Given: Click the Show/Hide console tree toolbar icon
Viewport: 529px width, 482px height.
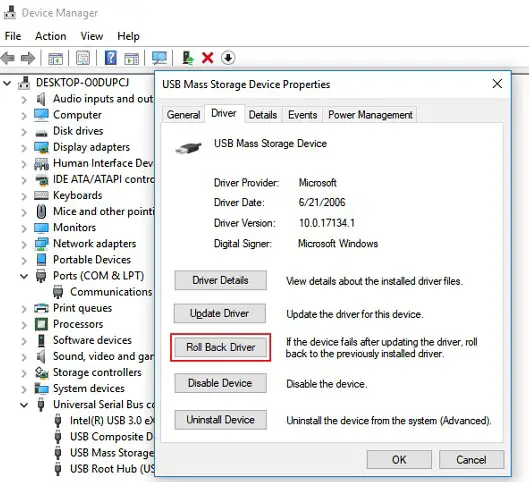Looking at the screenshot, I should coord(56,58).
